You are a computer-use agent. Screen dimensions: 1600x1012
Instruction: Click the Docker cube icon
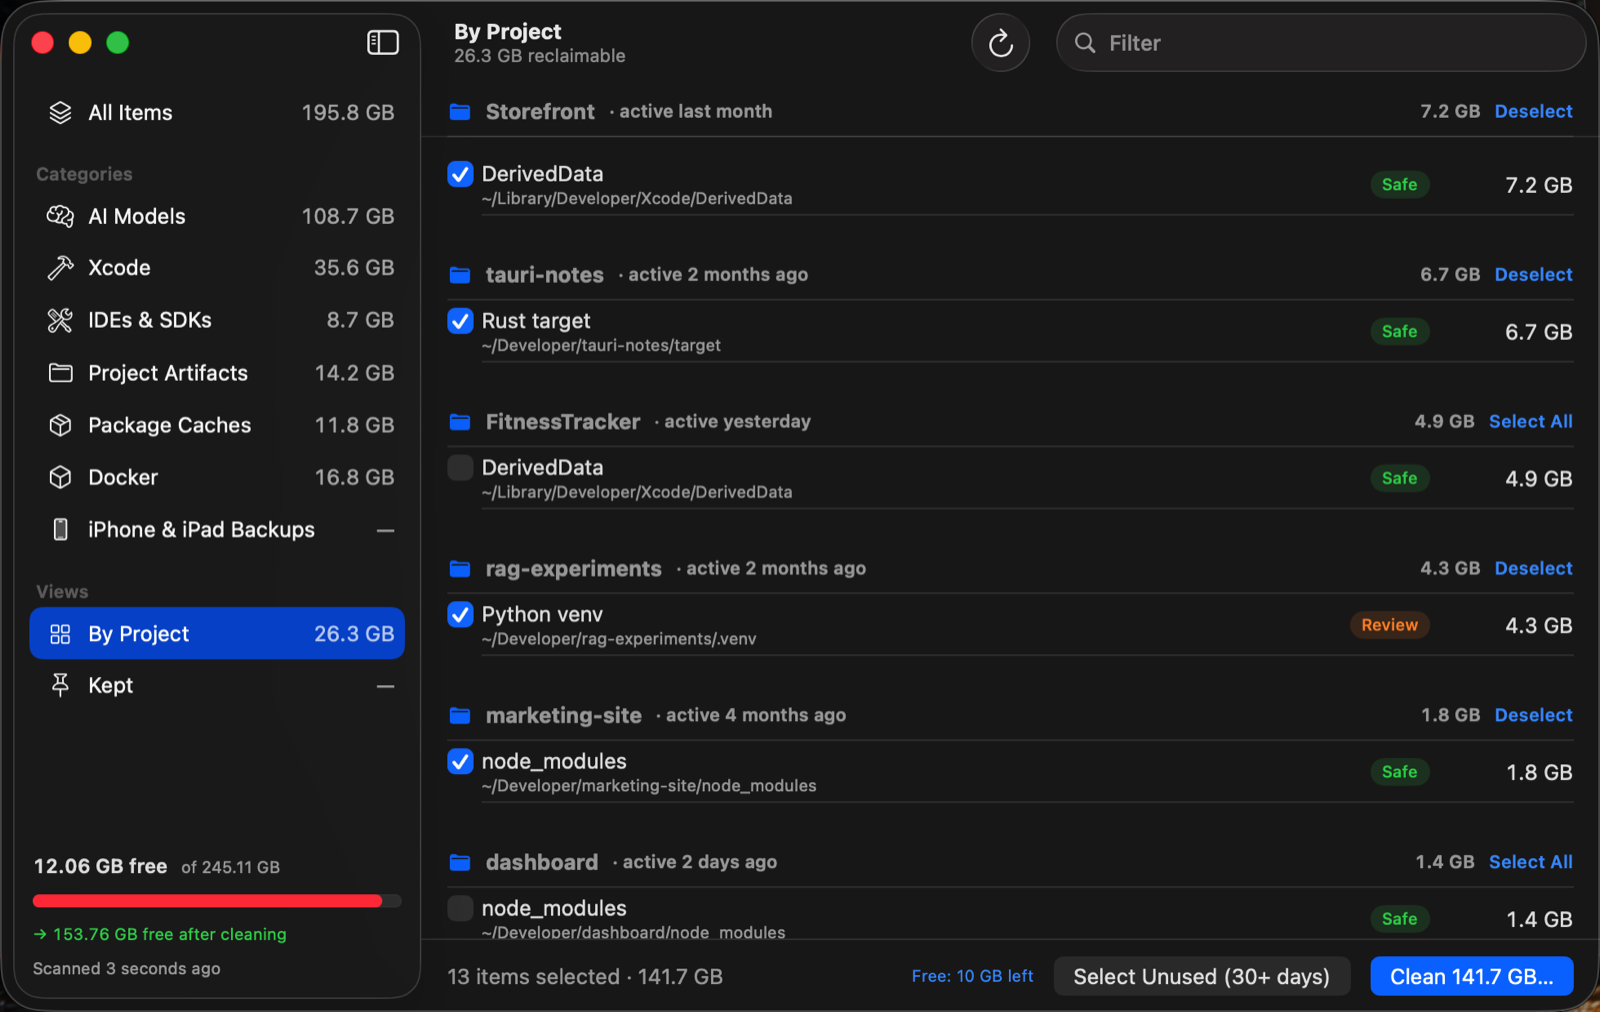point(60,477)
